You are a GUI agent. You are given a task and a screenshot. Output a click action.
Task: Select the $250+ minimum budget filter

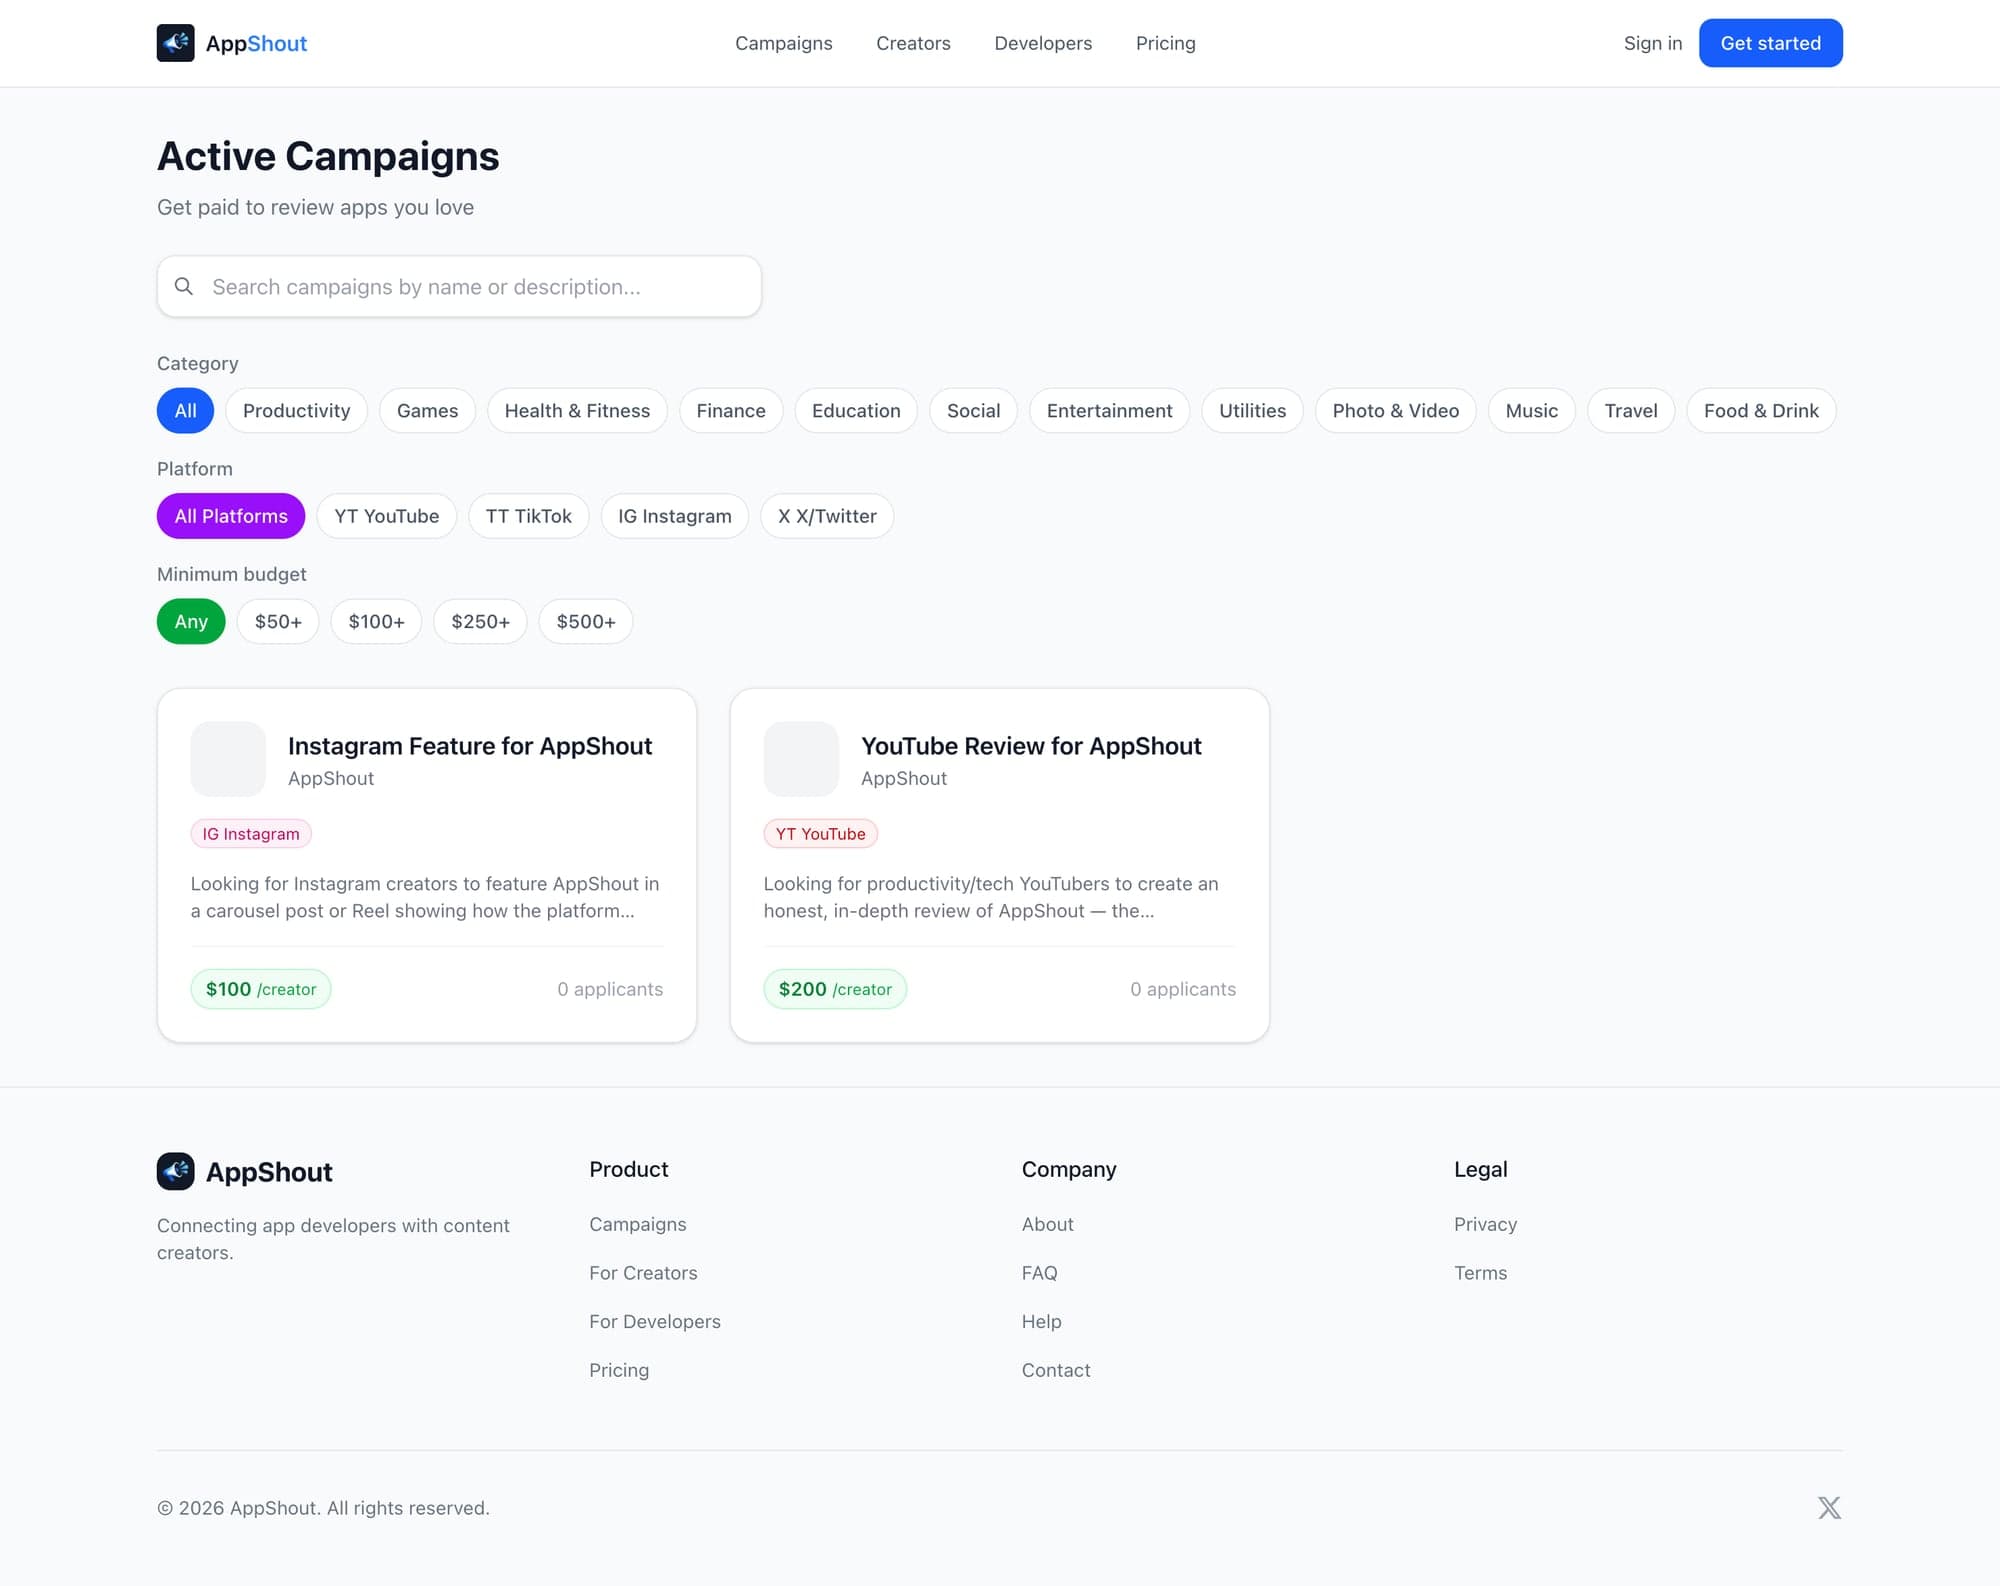[480, 621]
